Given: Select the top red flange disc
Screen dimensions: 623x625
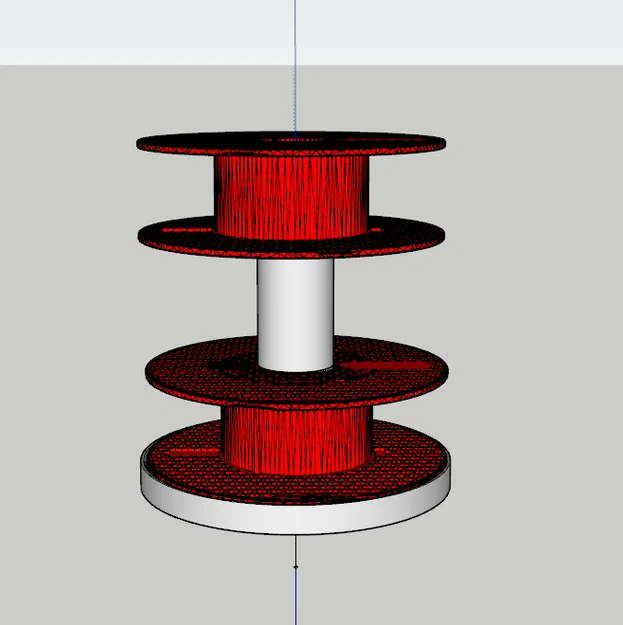Looking at the screenshot, I should [291, 143].
